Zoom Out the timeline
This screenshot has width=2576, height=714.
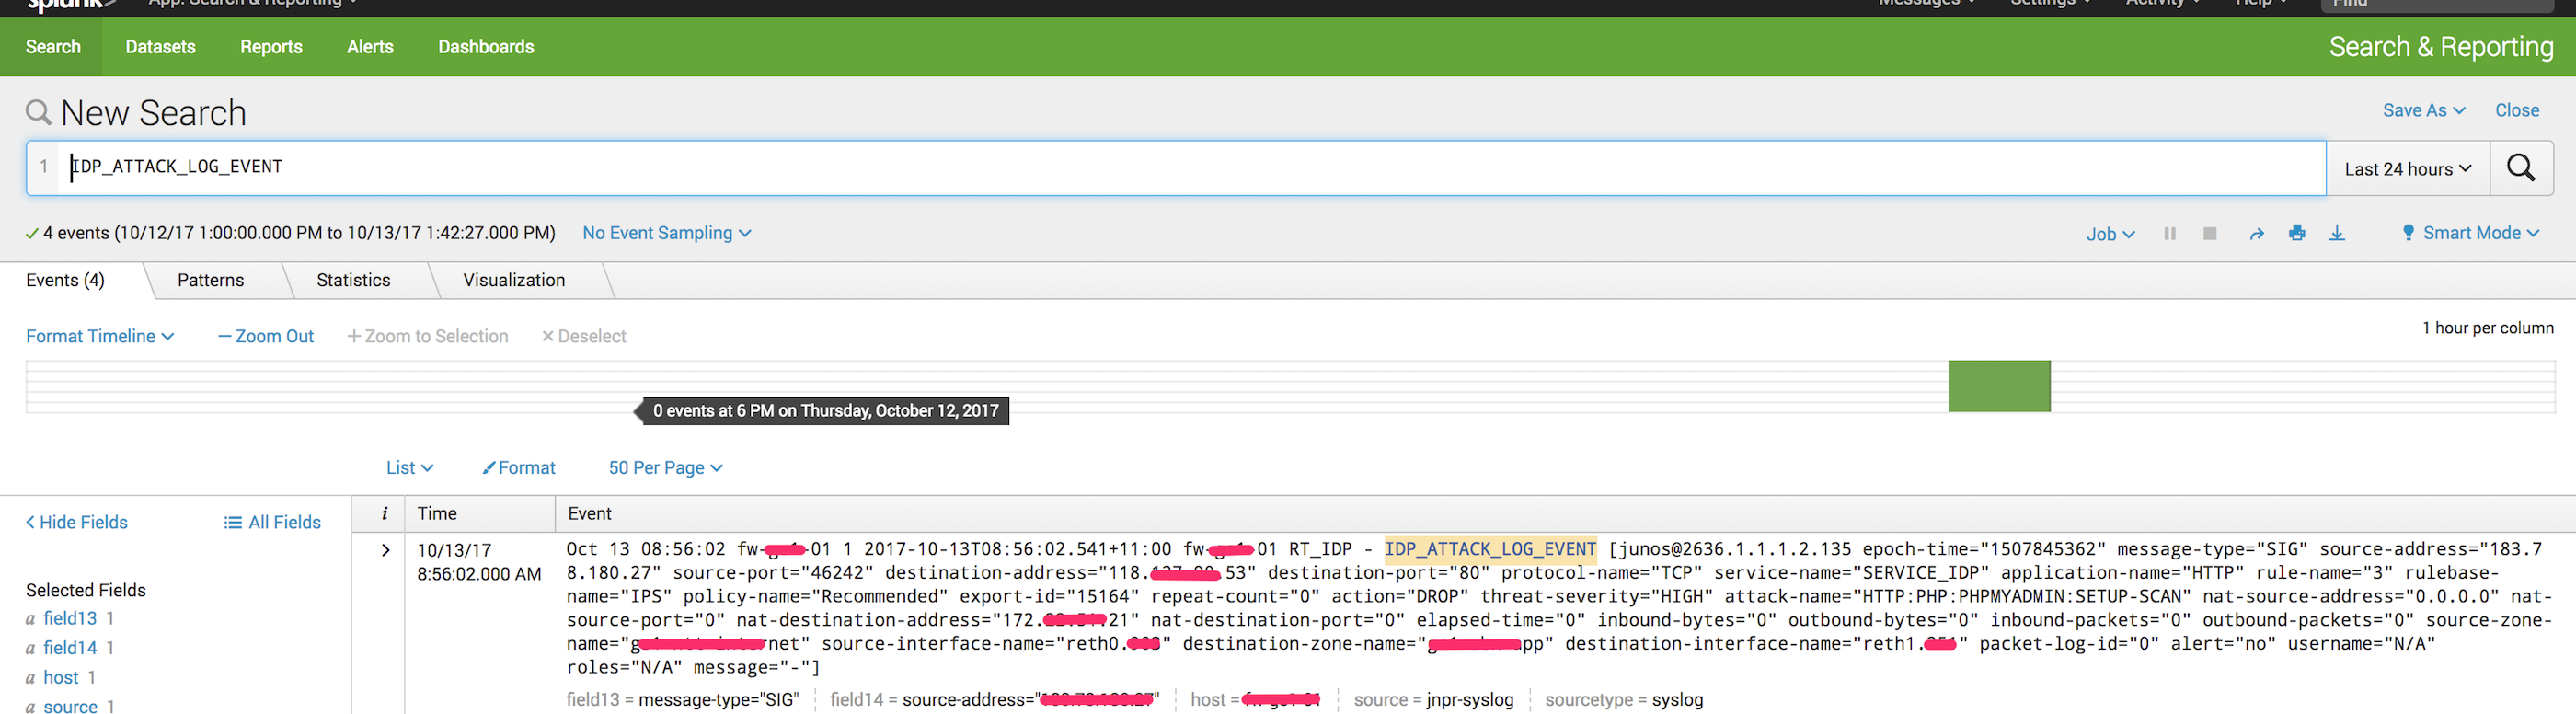[266, 336]
